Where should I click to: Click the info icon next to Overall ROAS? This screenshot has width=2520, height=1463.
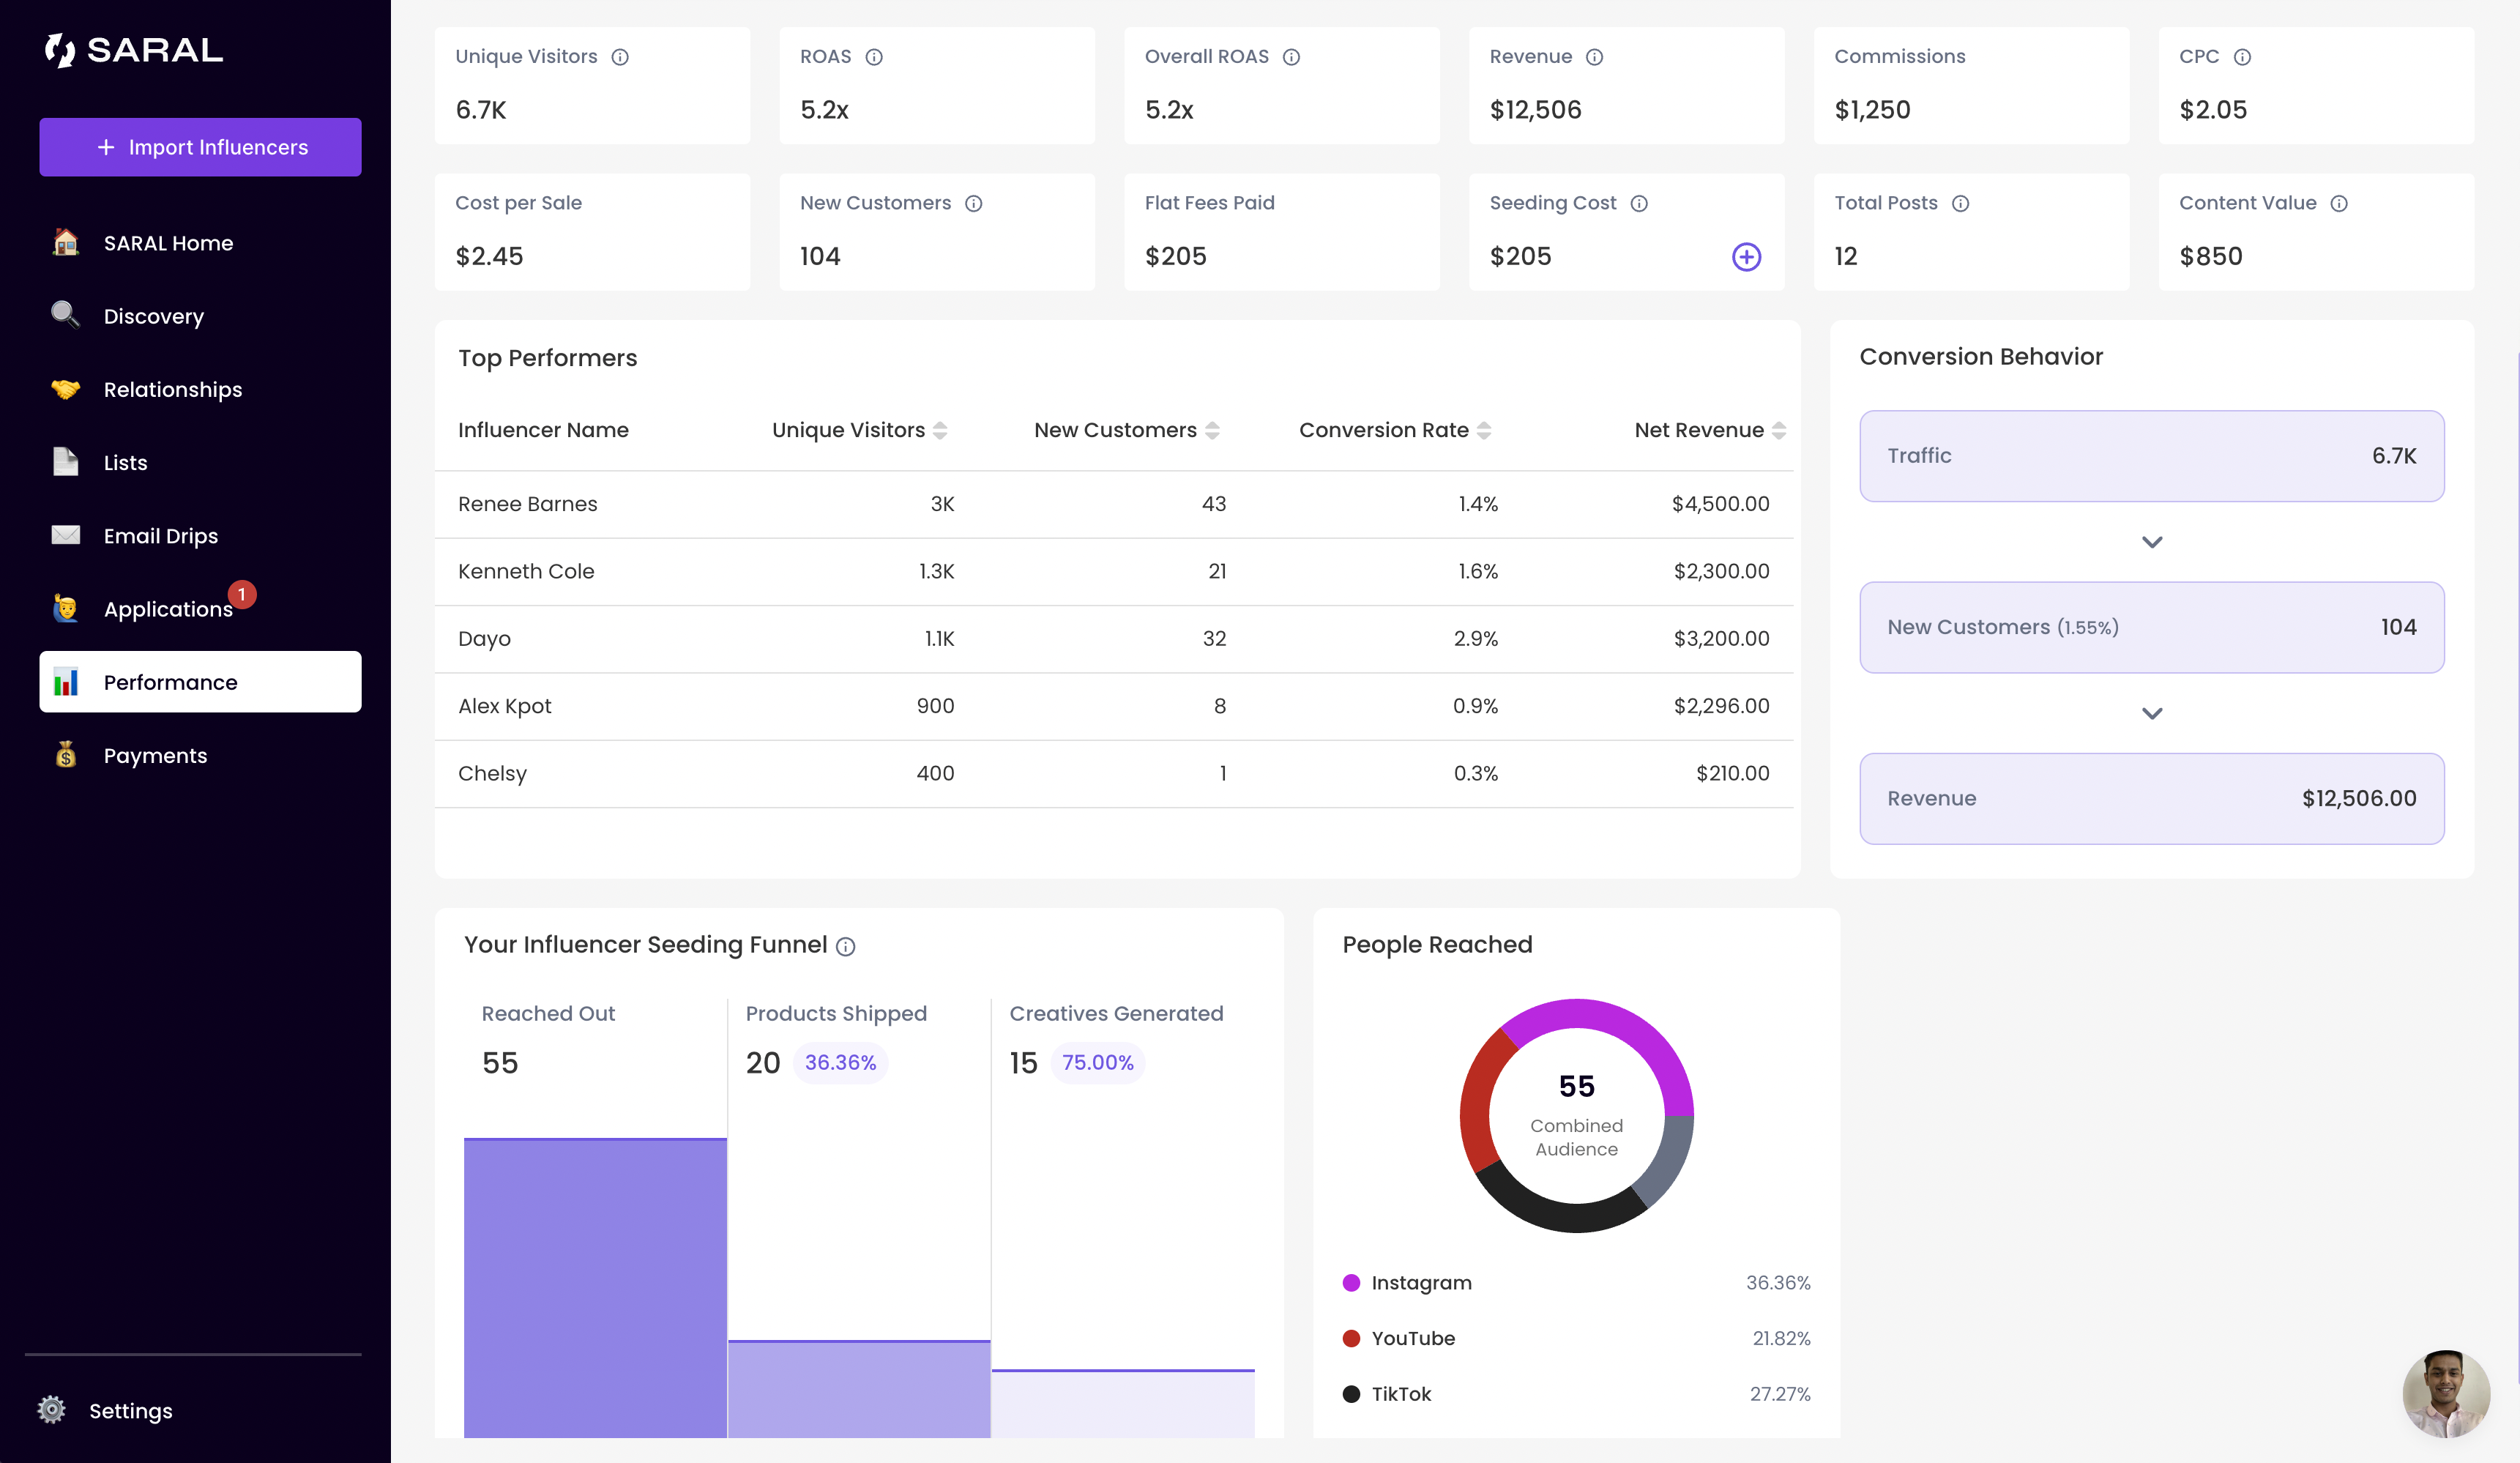pyautogui.click(x=1291, y=57)
